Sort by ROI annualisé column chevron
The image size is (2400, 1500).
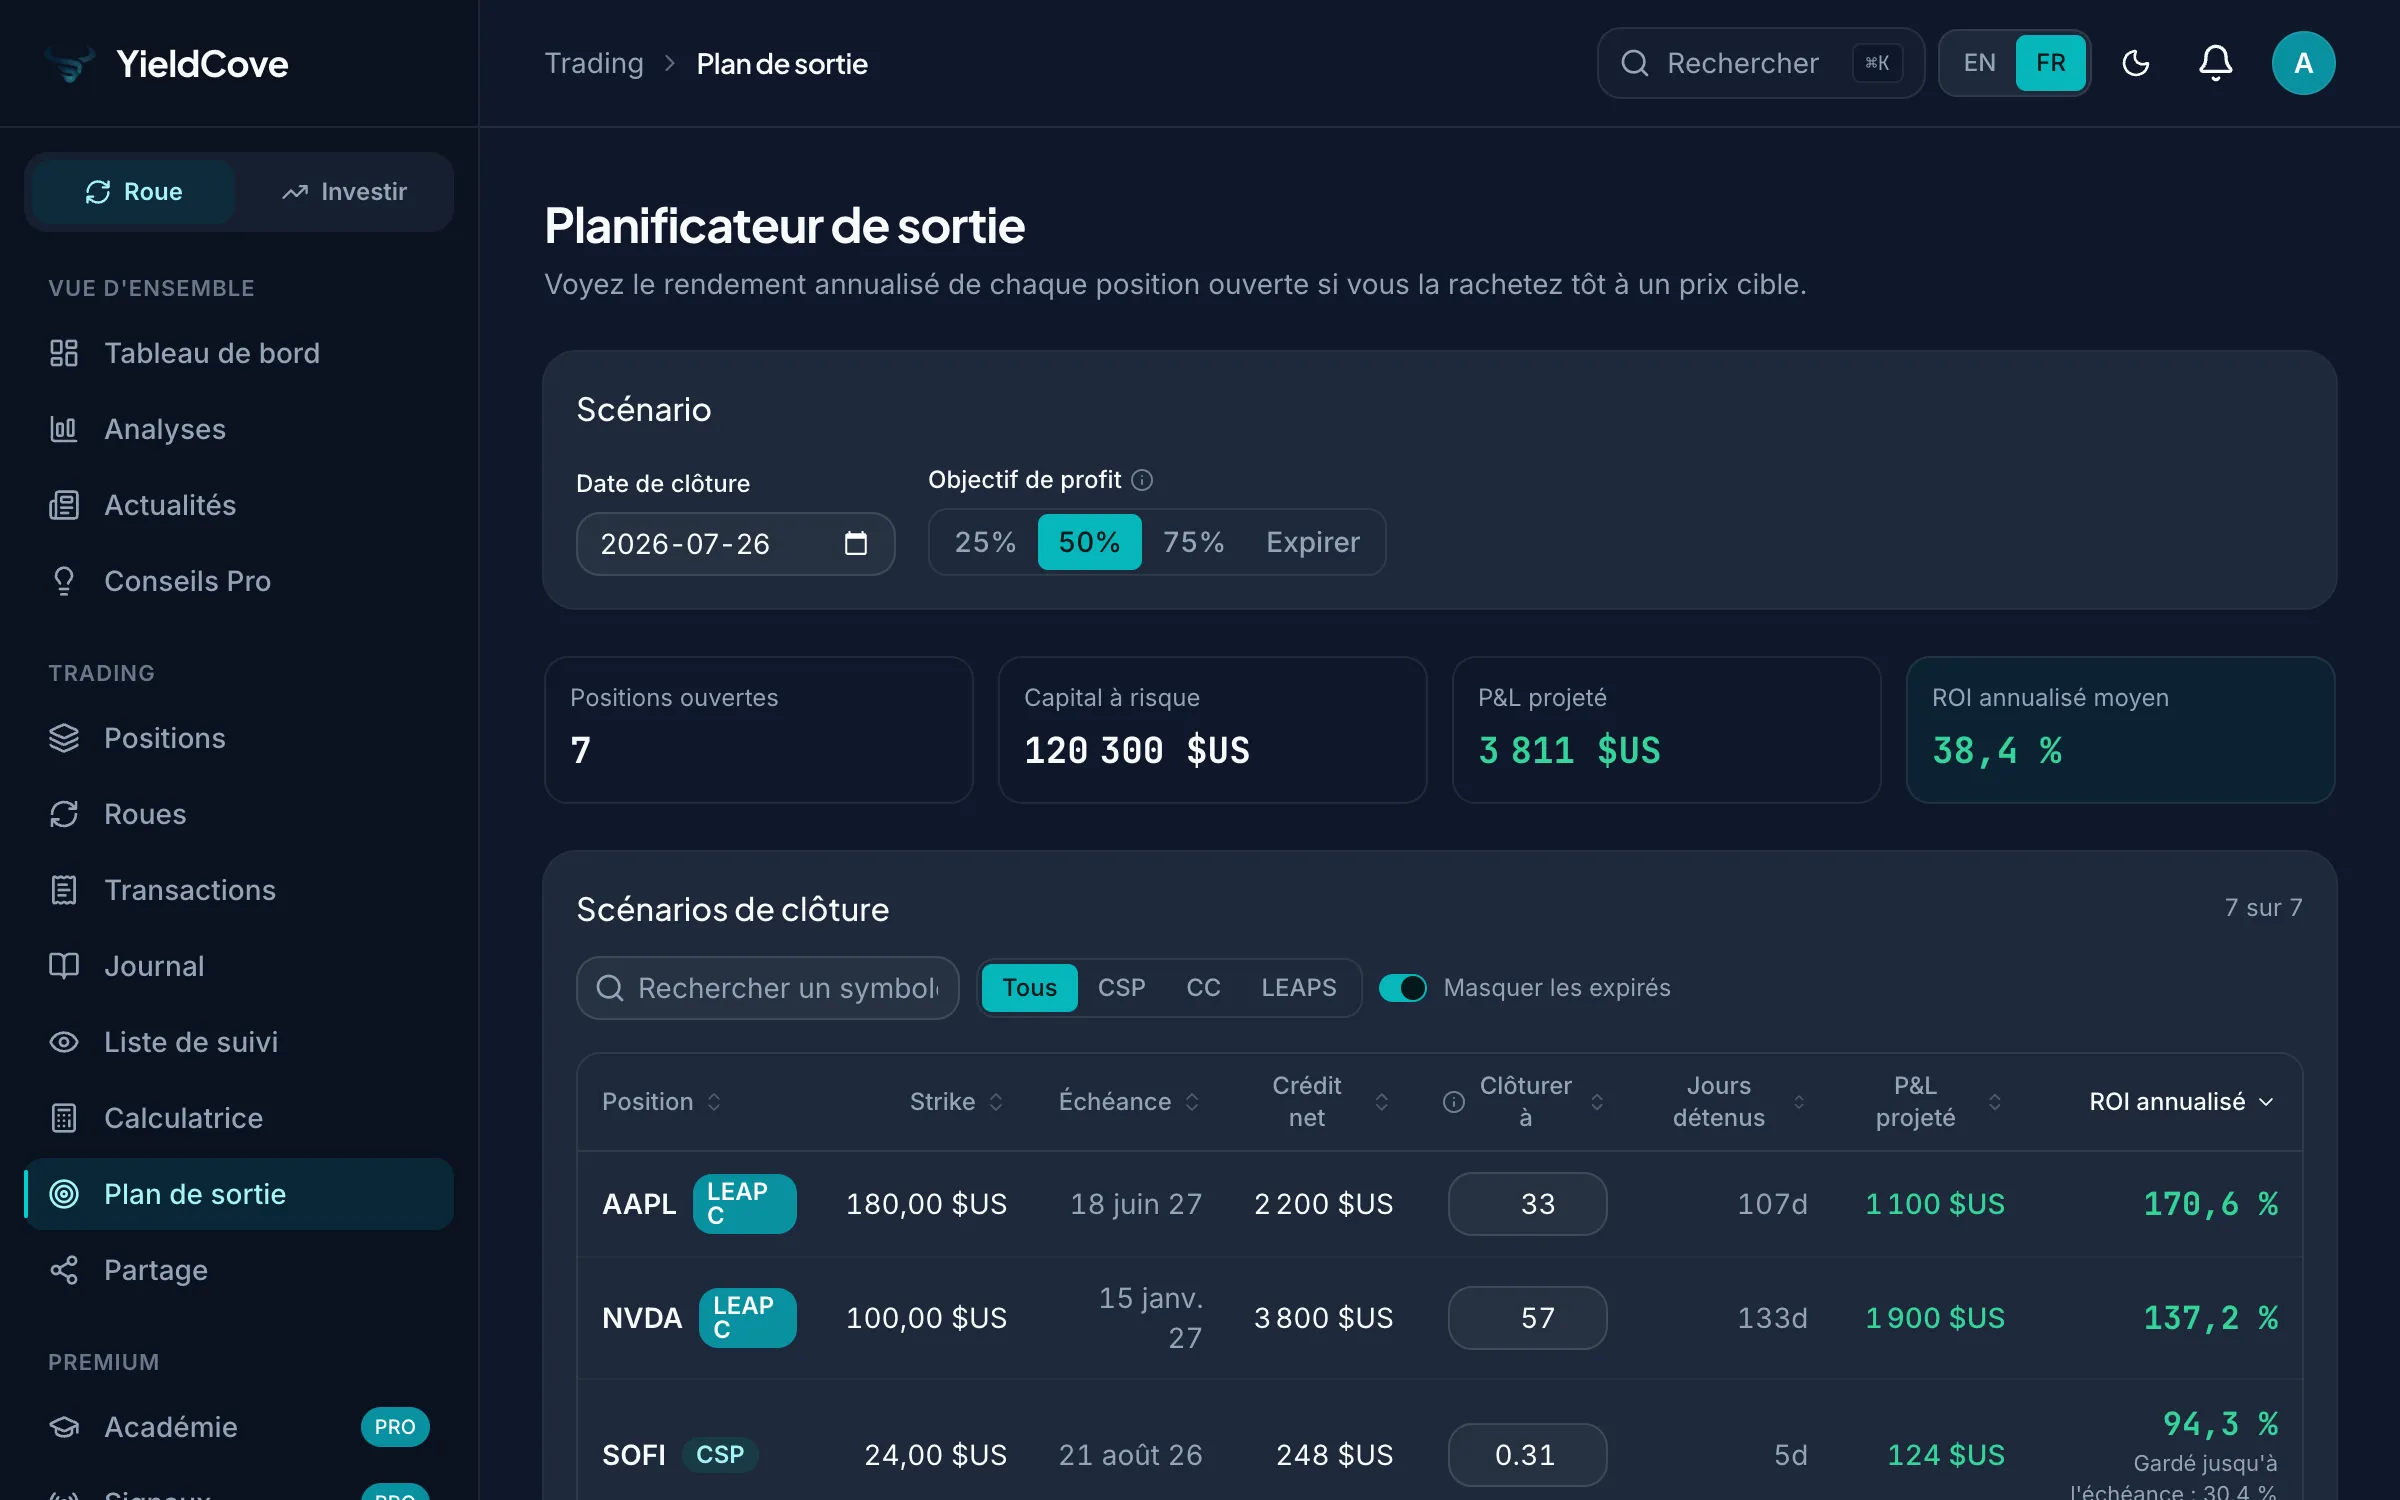tap(2266, 1102)
